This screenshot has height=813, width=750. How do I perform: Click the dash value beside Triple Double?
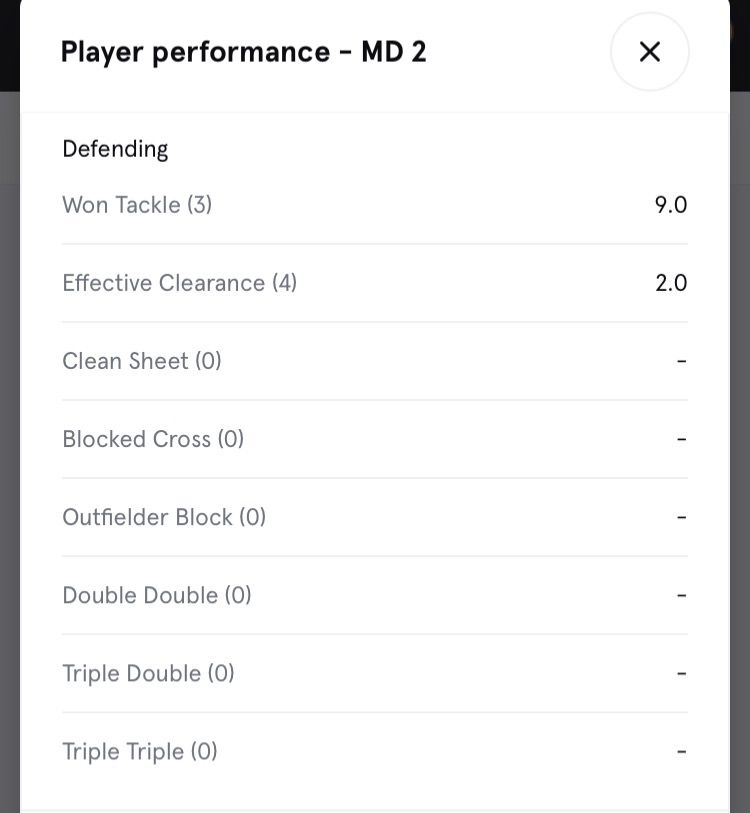click(x=681, y=673)
